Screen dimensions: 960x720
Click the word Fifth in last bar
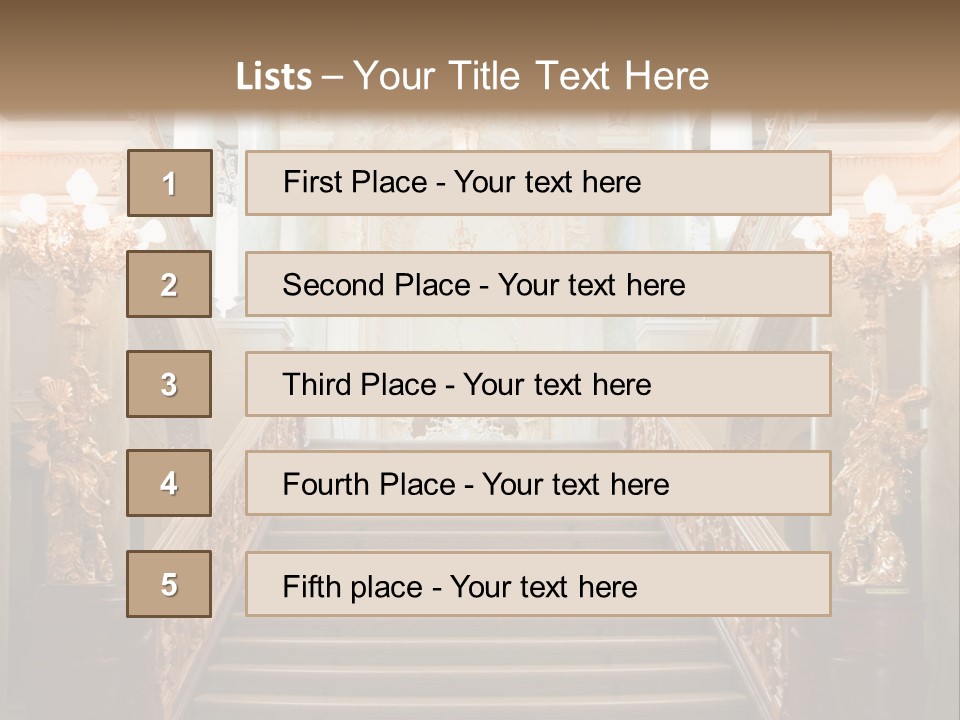312,586
